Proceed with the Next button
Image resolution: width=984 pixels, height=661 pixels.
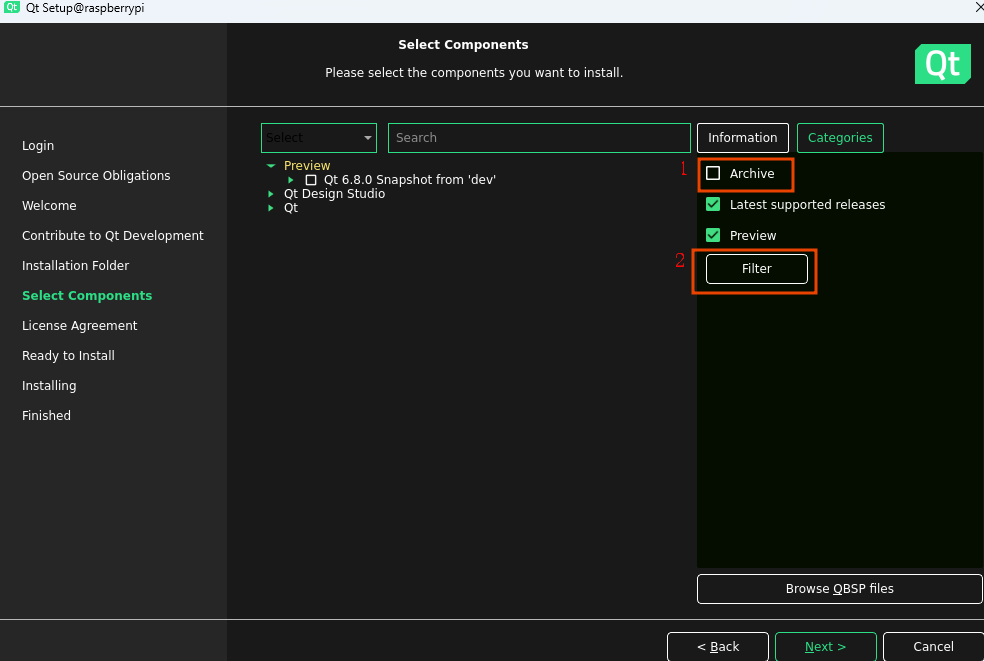coord(825,647)
